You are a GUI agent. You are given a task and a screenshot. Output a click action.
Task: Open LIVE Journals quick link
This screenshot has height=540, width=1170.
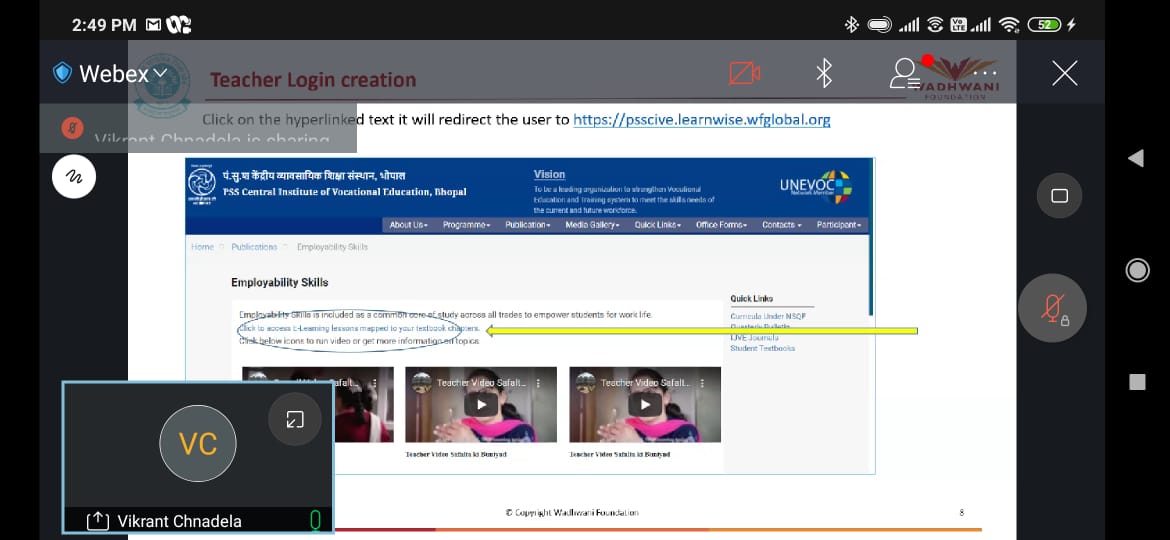(x=754, y=338)
